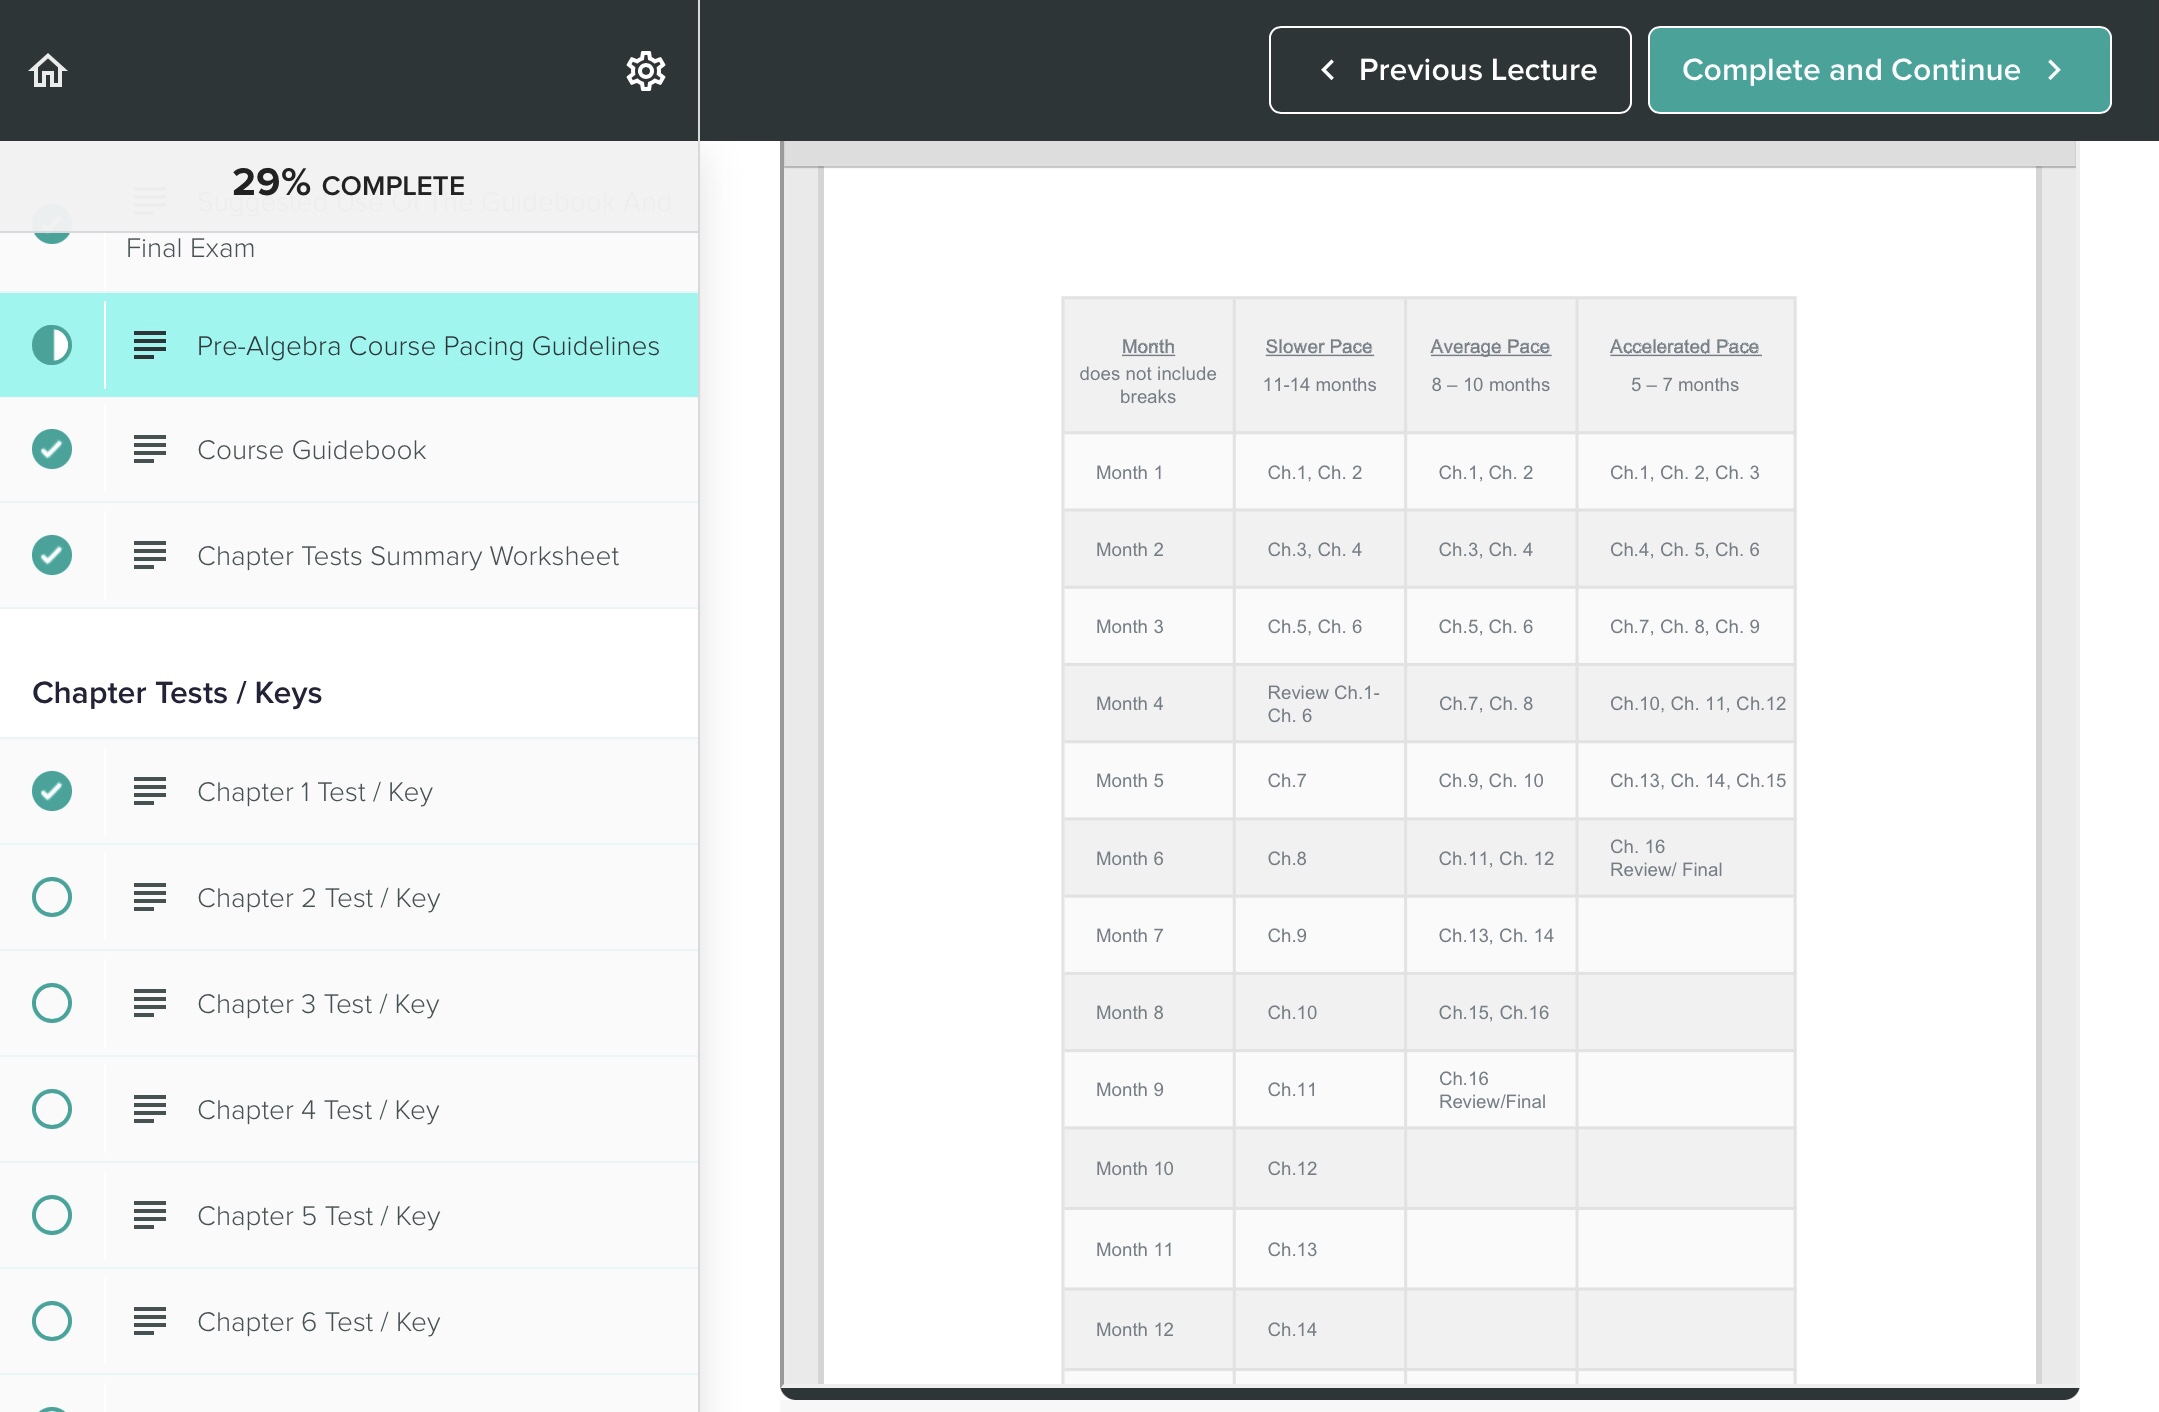2159x1412 pixels.
Task: Go to the course home icon
Action: pos(48,71)
